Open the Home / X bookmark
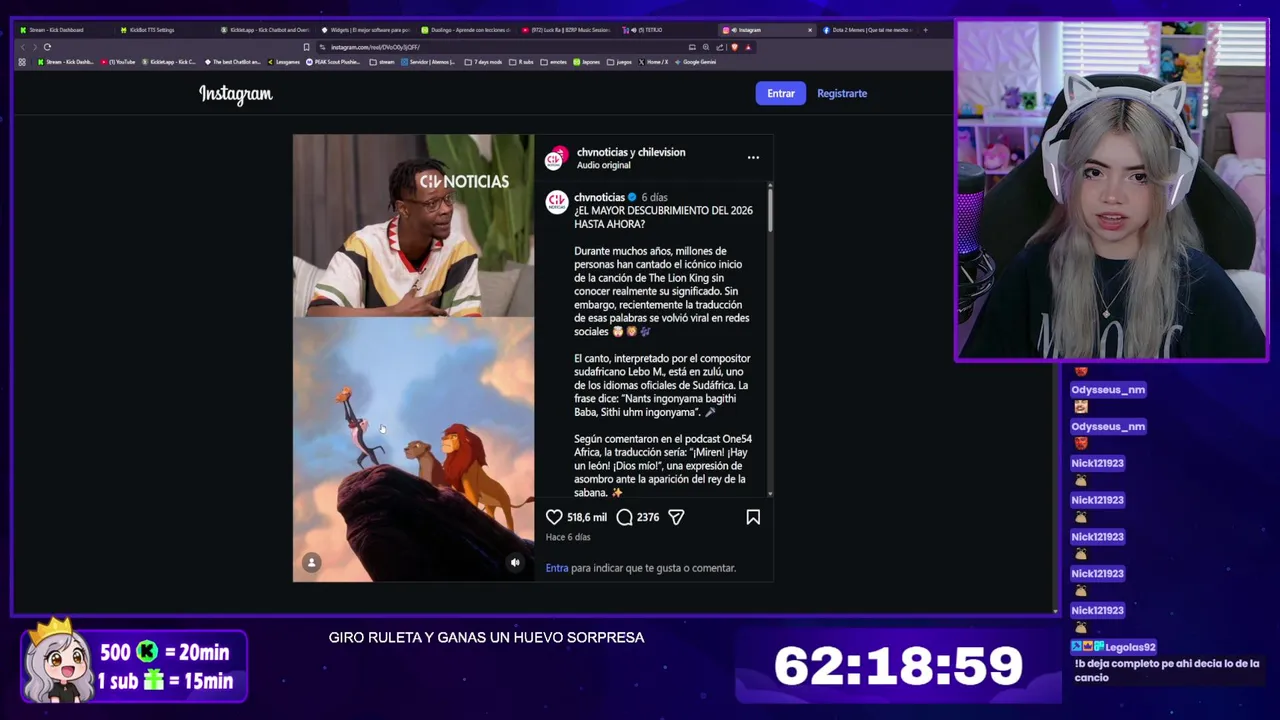Screen dimensions: 1280x720 (x=654, y=62)
